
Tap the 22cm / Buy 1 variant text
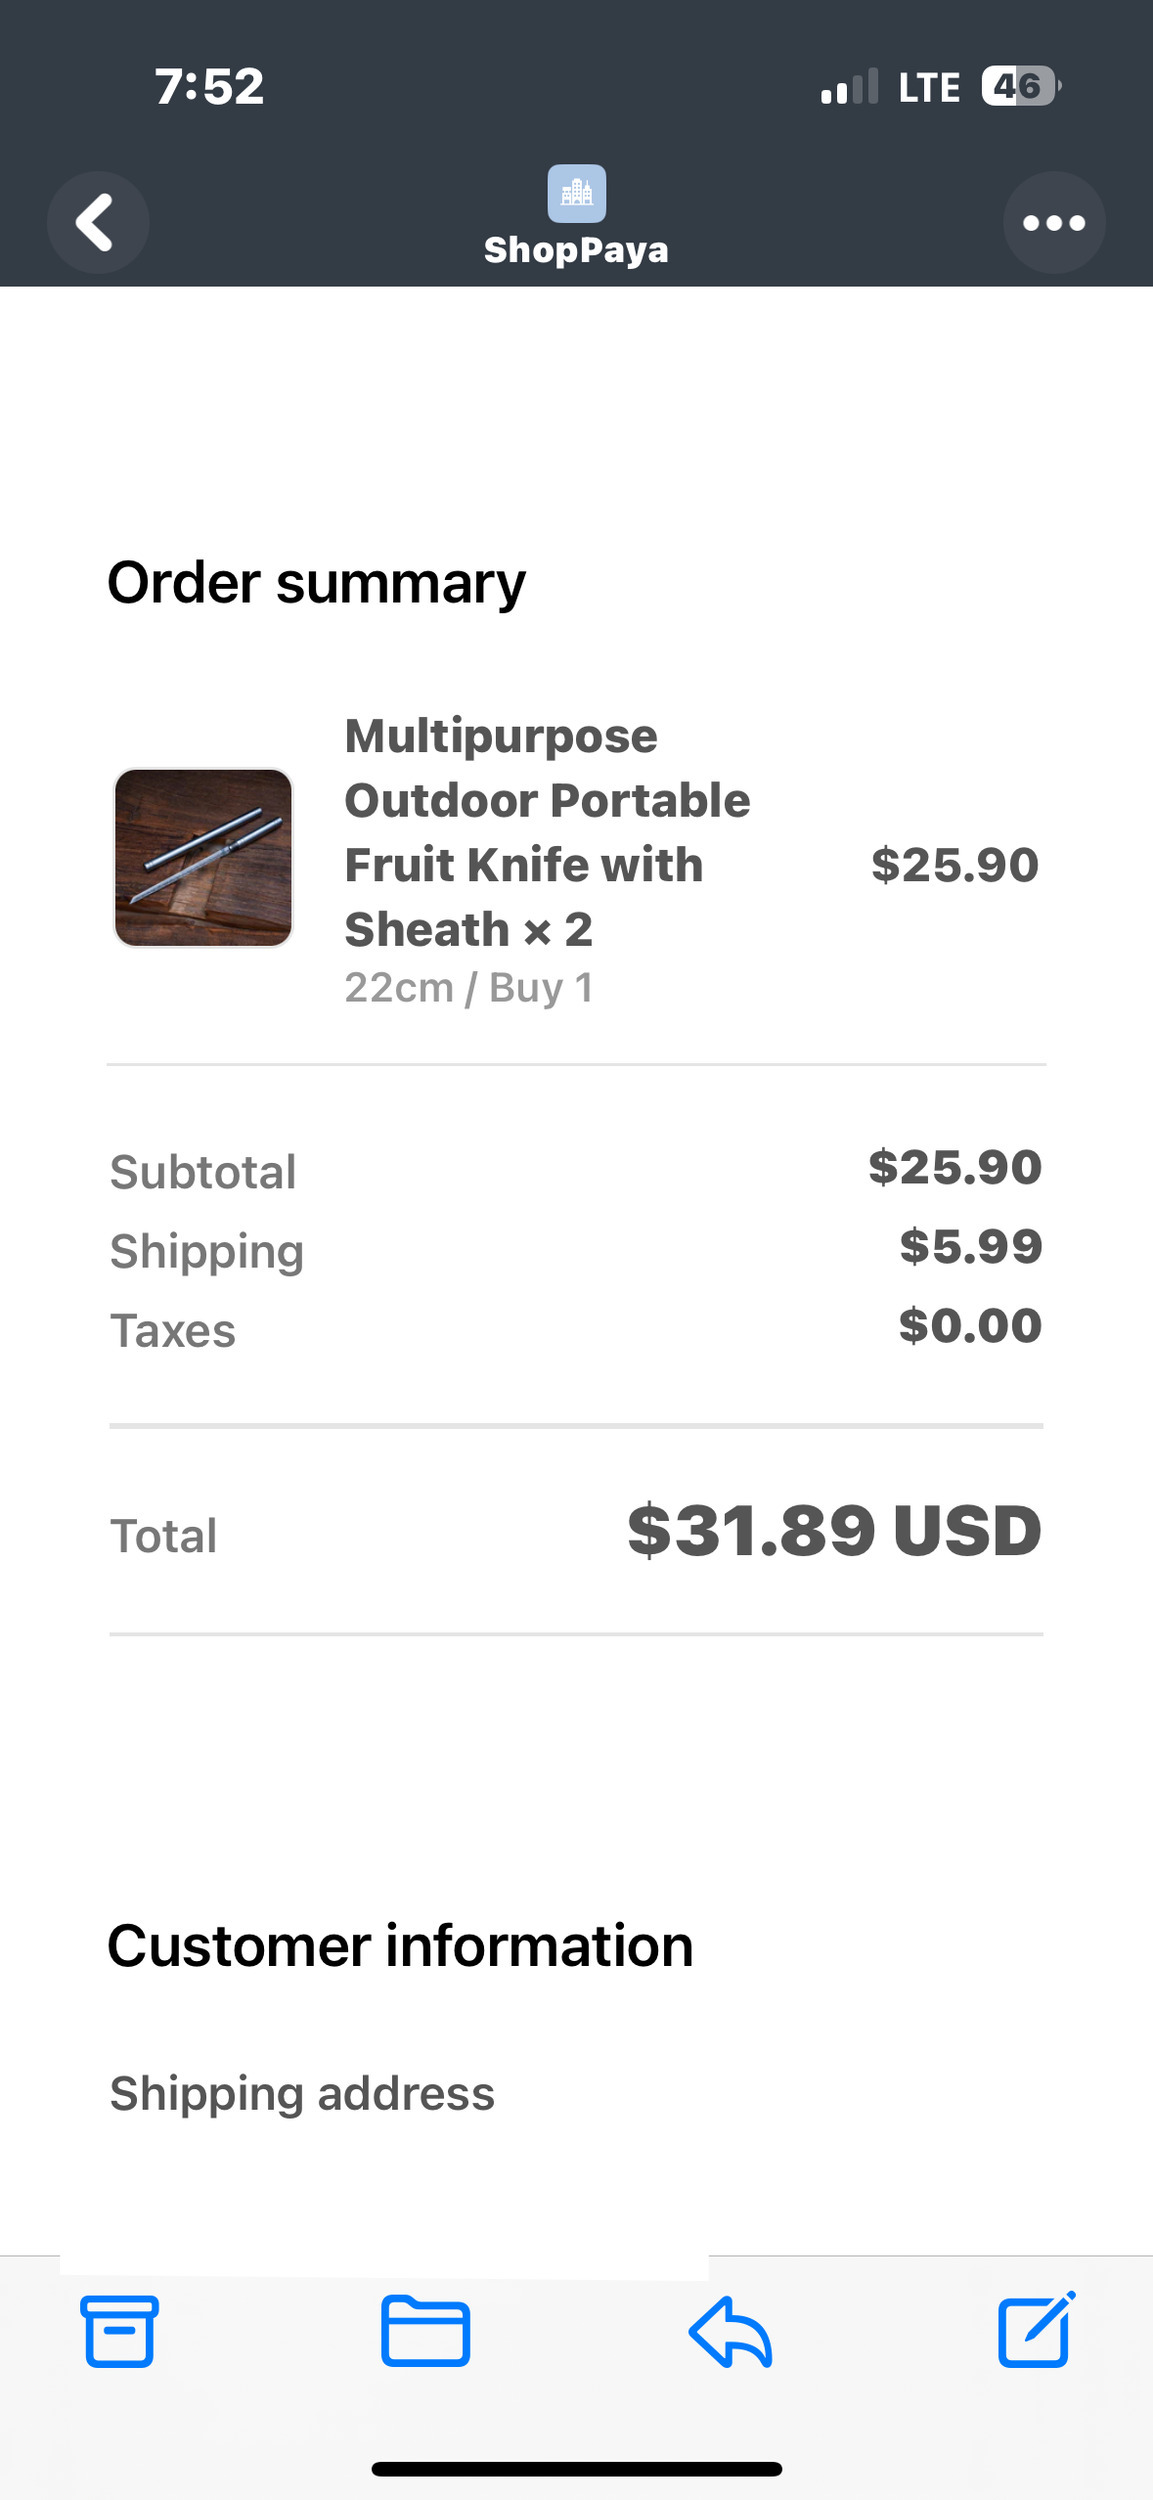(469, 988)
